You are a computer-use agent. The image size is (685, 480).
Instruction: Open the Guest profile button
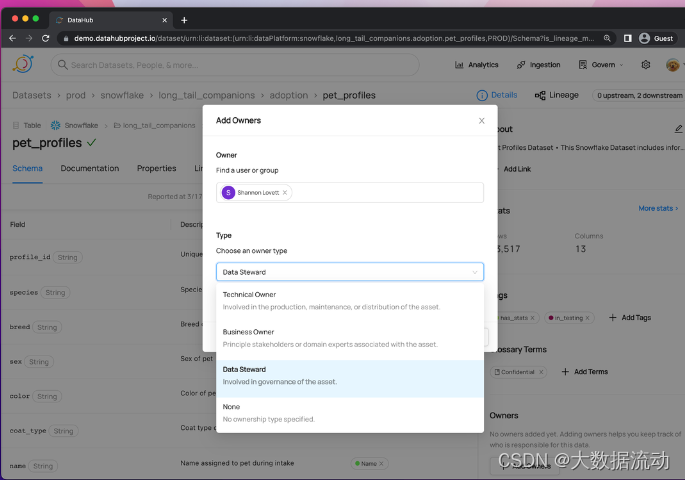656,38
